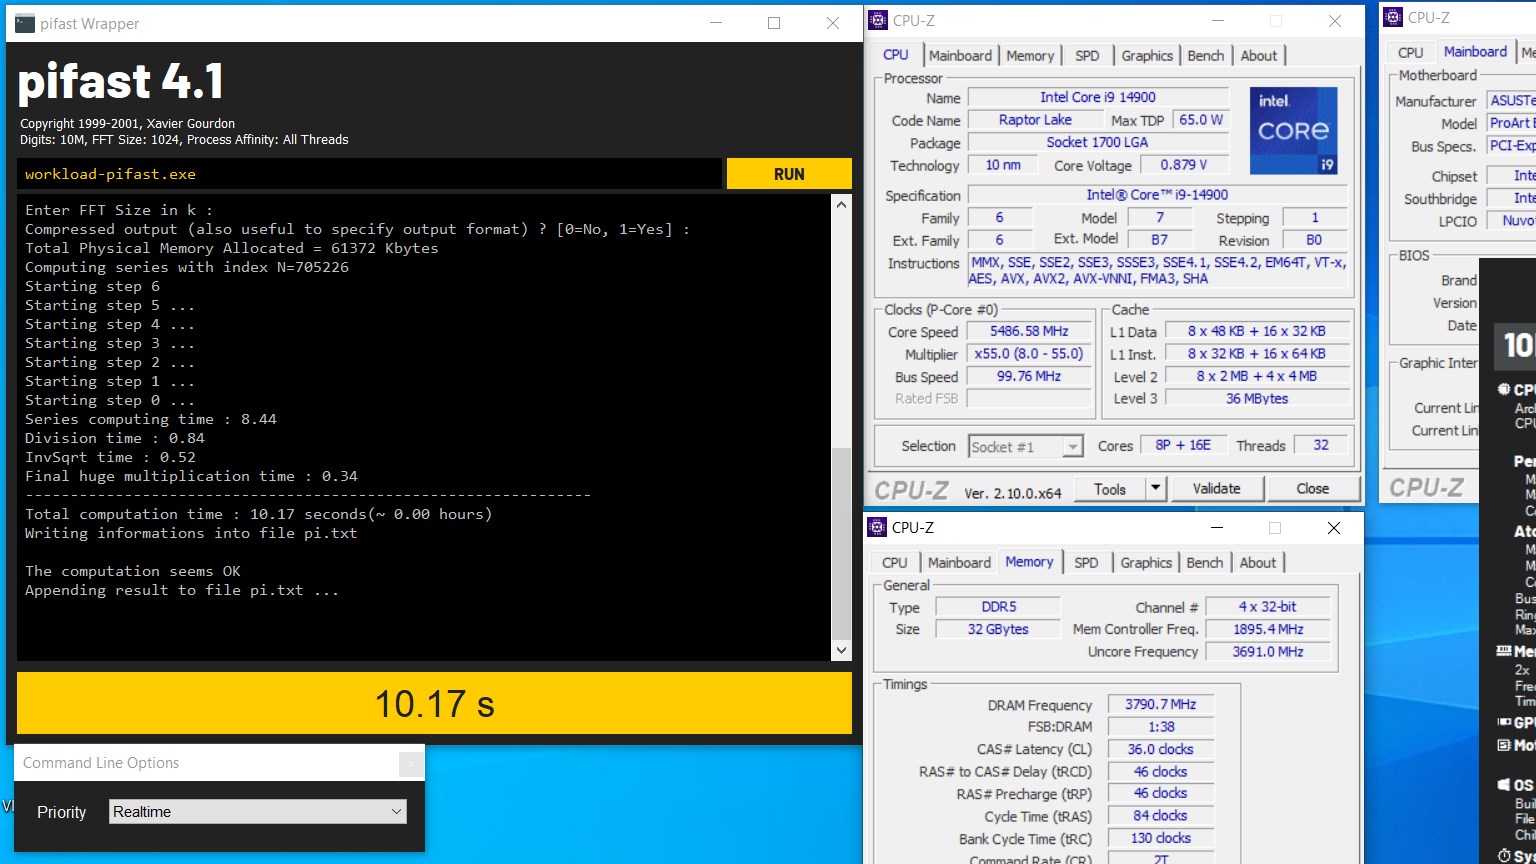Viewport: 1536px width, 864px height.
Task: Click the Validate button in CPU-Z
Action: coord(1216,489)
